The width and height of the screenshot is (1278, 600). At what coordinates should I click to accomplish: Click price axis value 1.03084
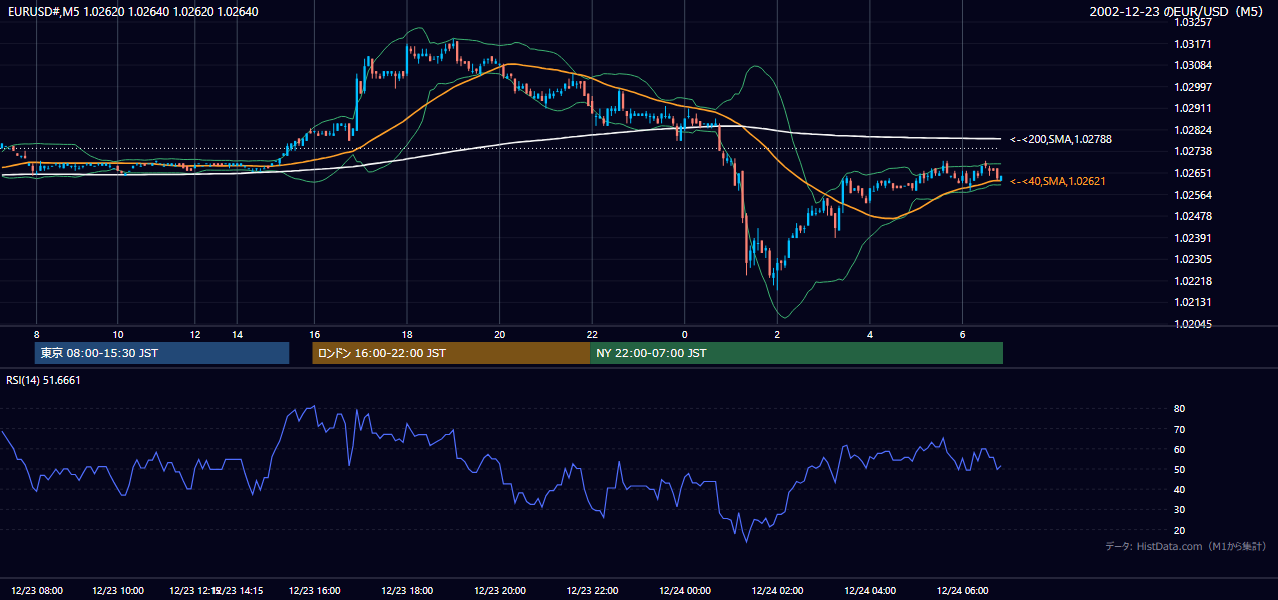point(1193,66)
